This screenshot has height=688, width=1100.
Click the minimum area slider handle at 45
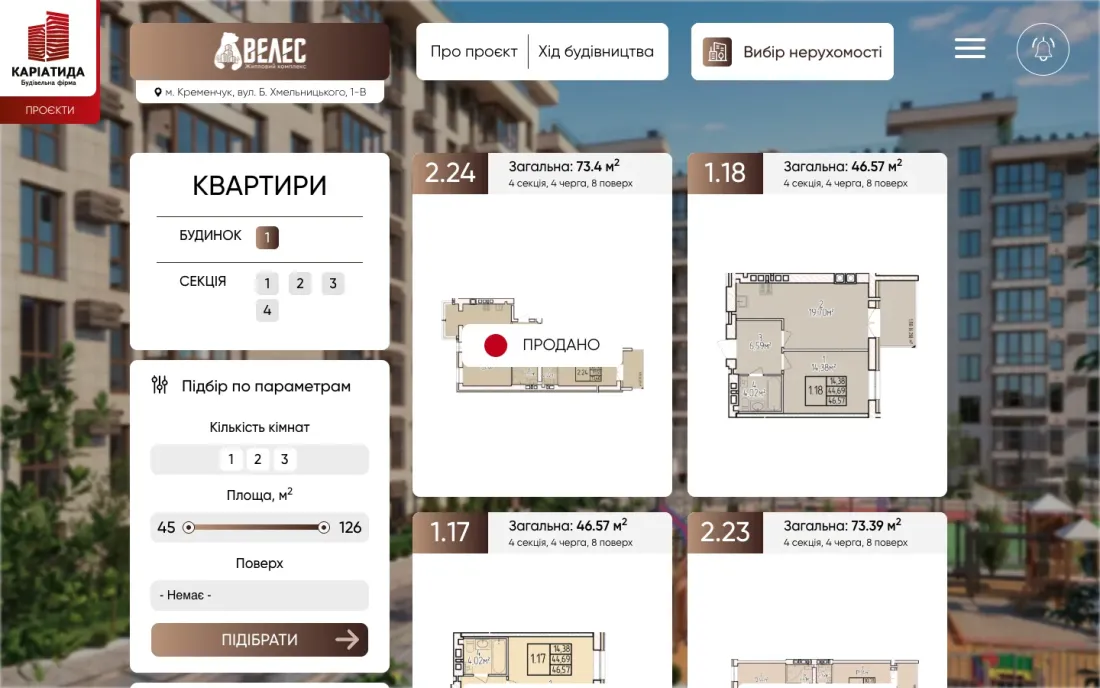click(188, 527)
